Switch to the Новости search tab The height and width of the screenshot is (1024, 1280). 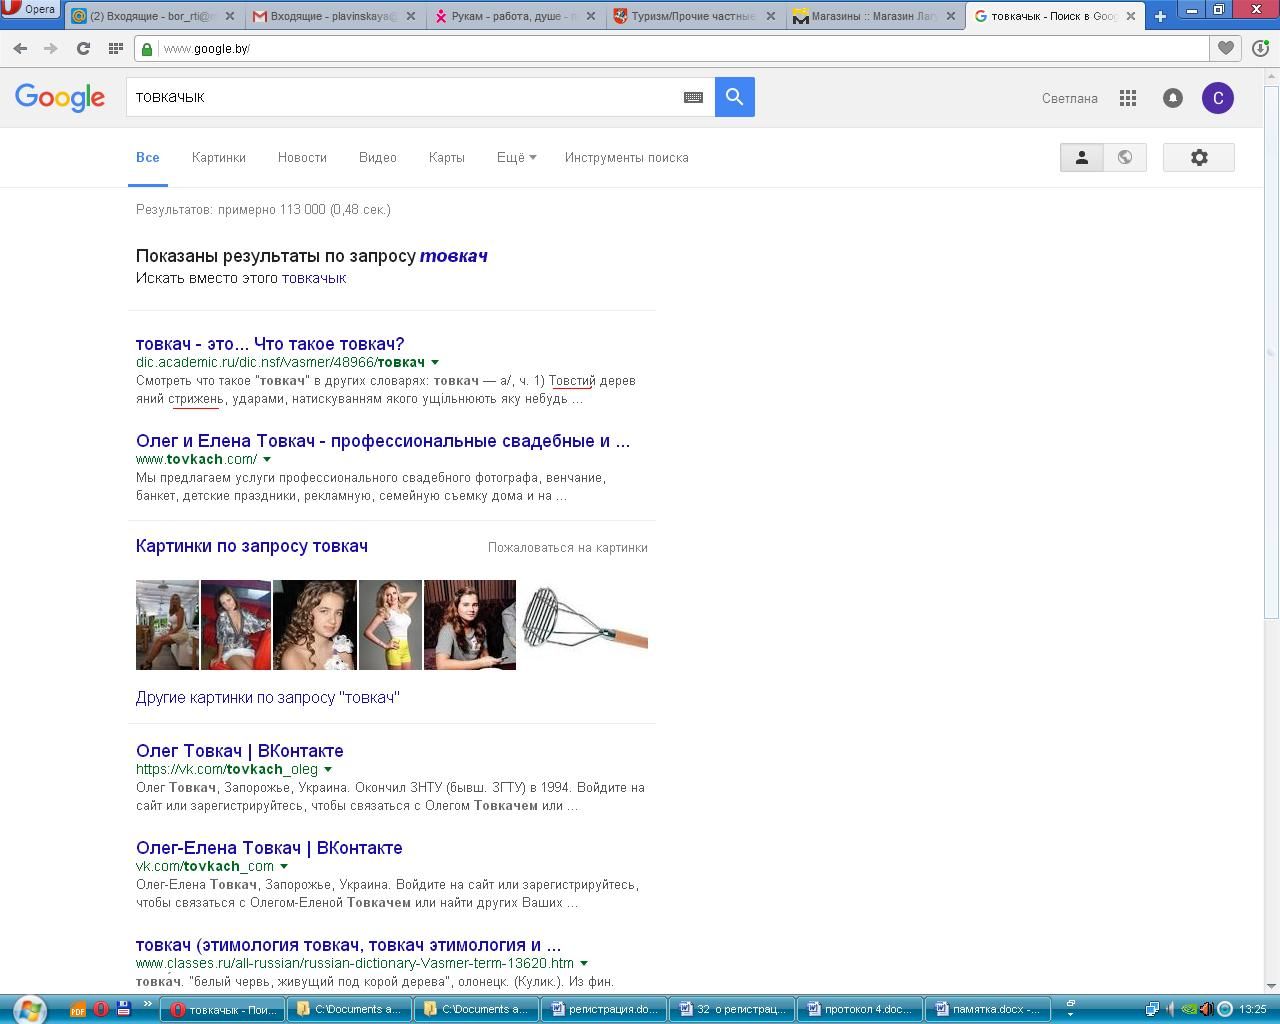302,157
